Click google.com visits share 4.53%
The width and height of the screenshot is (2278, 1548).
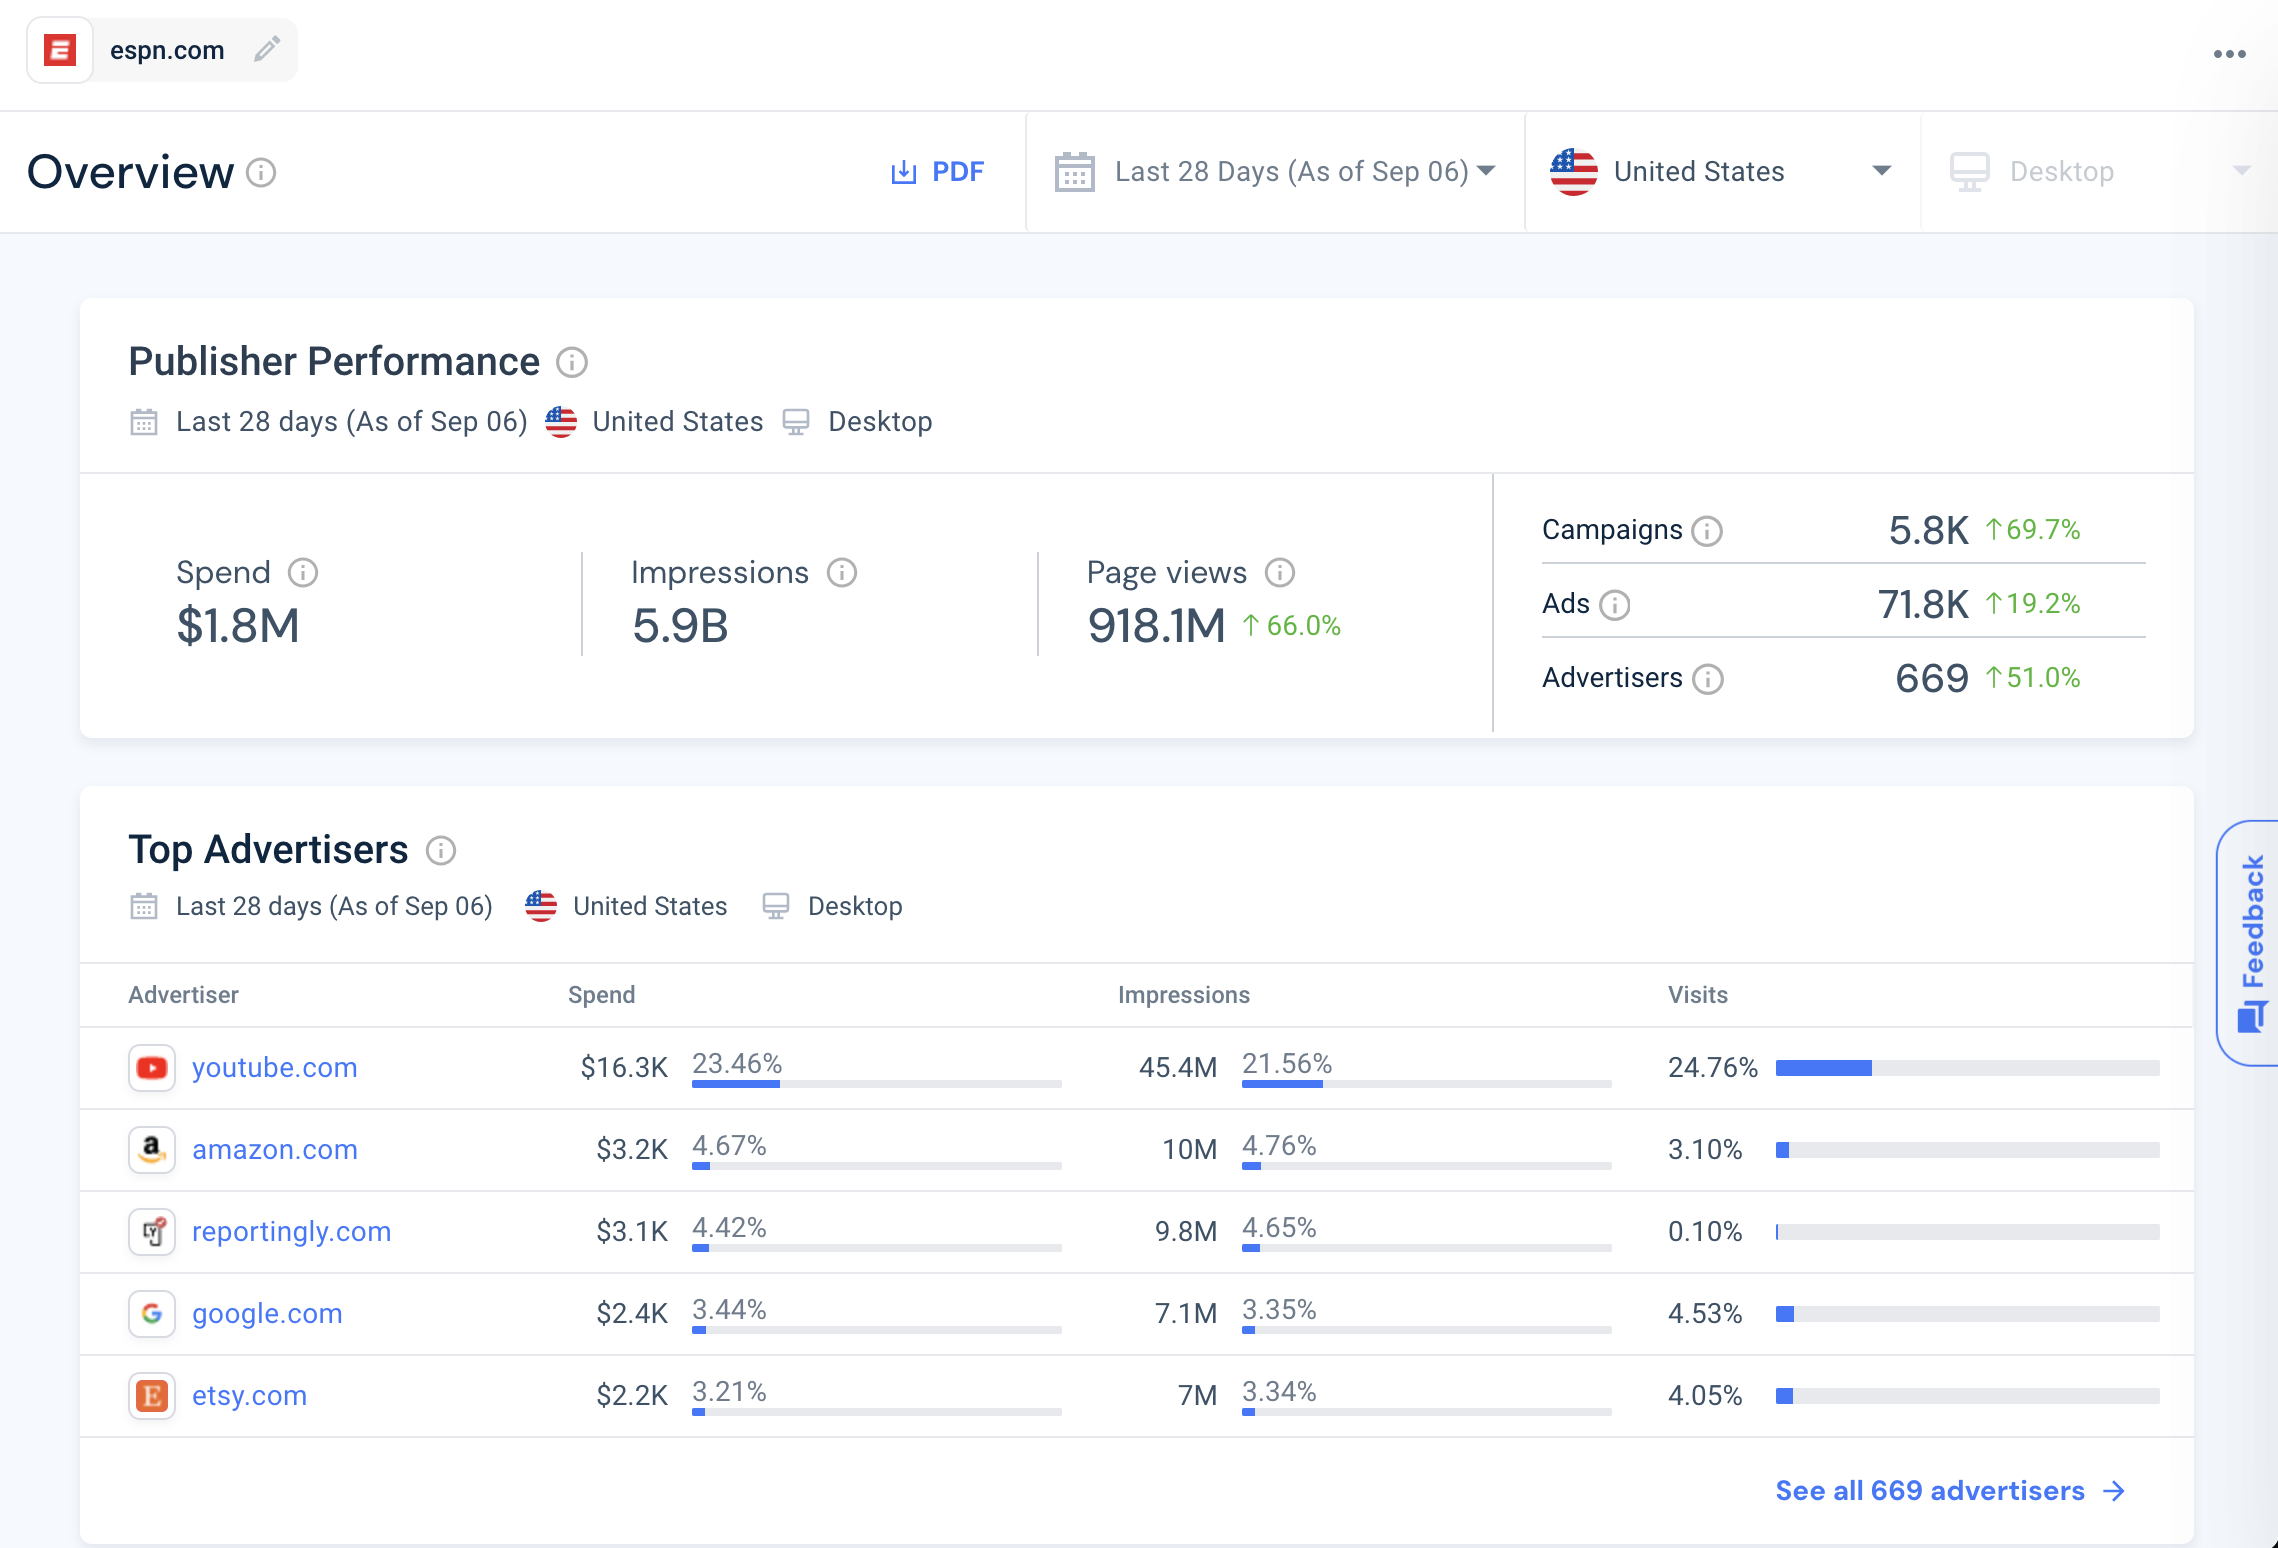coord(1705,1314)
